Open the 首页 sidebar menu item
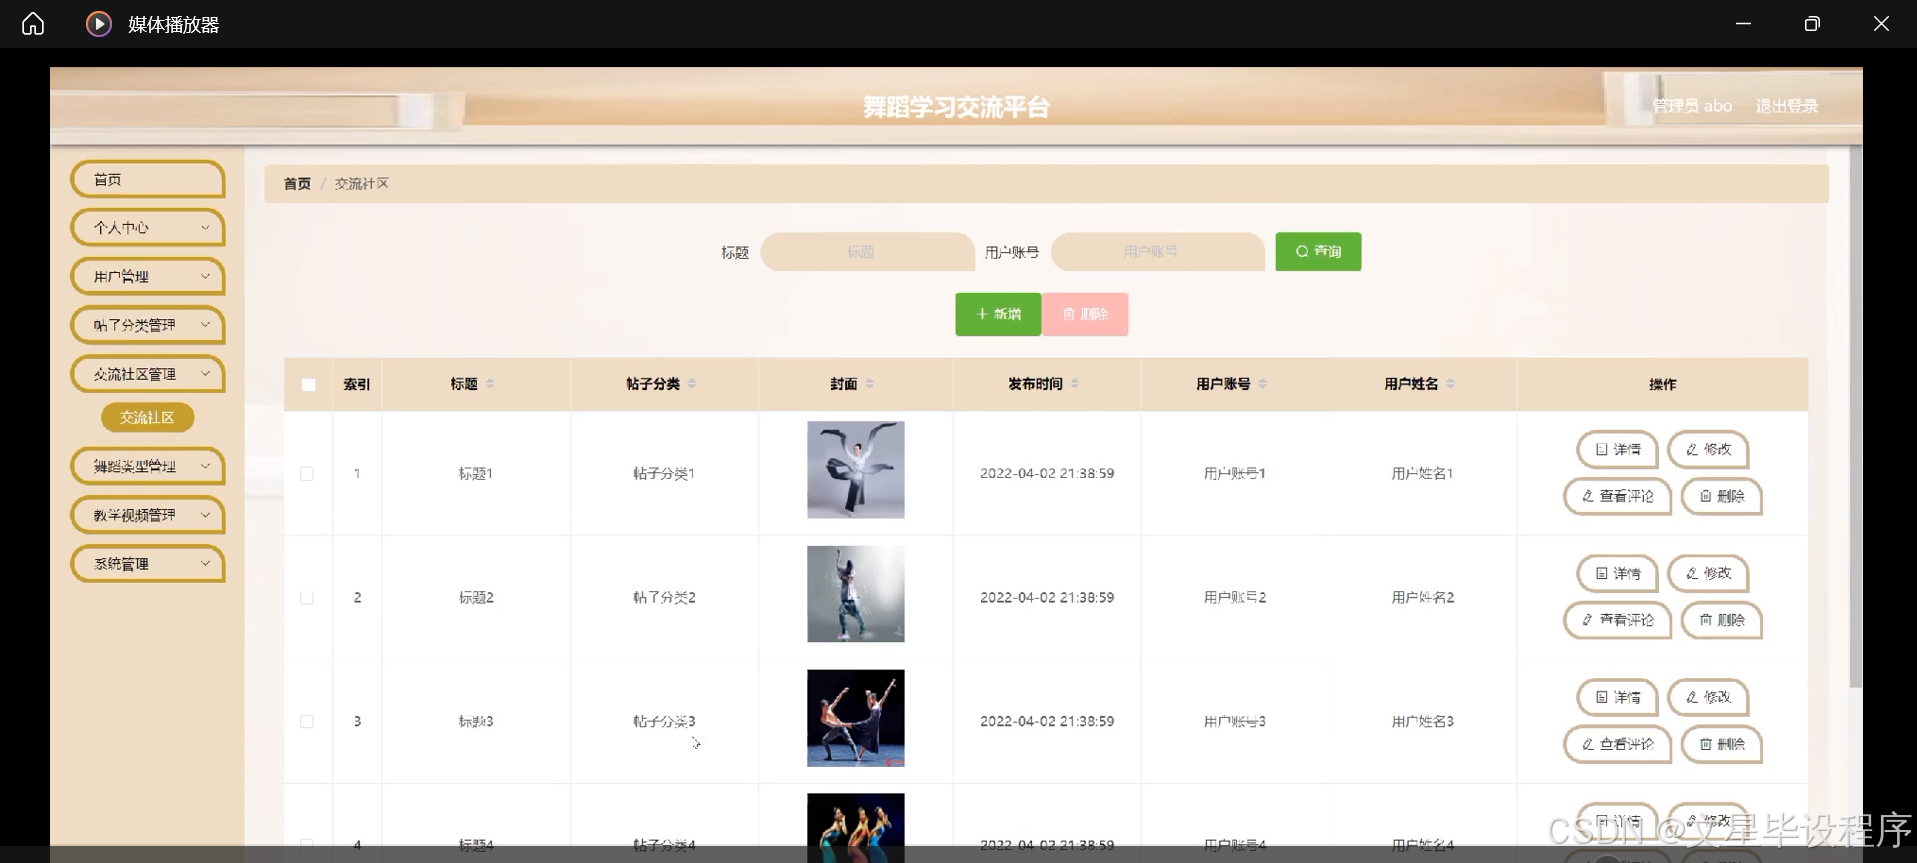Viewport: 1917px width, 863px height. tap(148, 180)
